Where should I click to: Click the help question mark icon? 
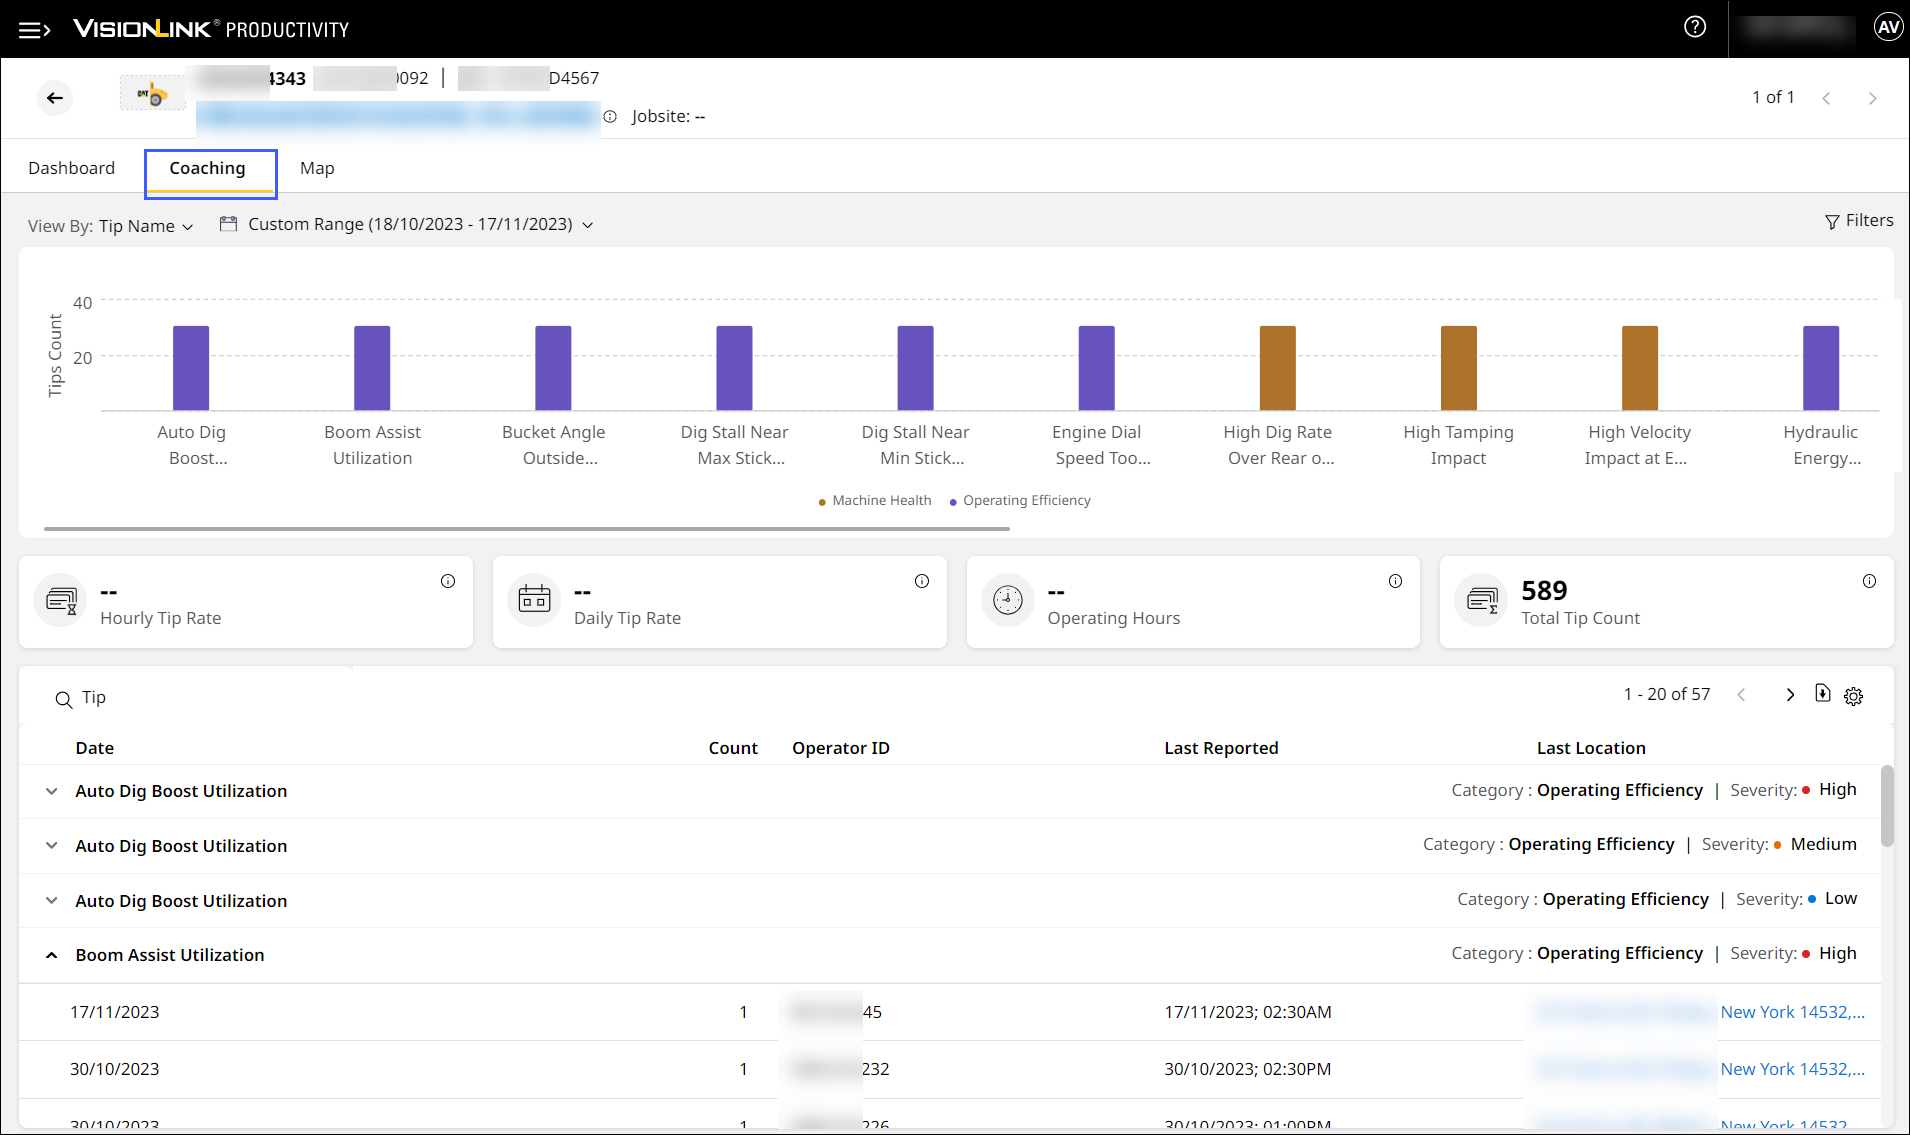click(1694, 28)
